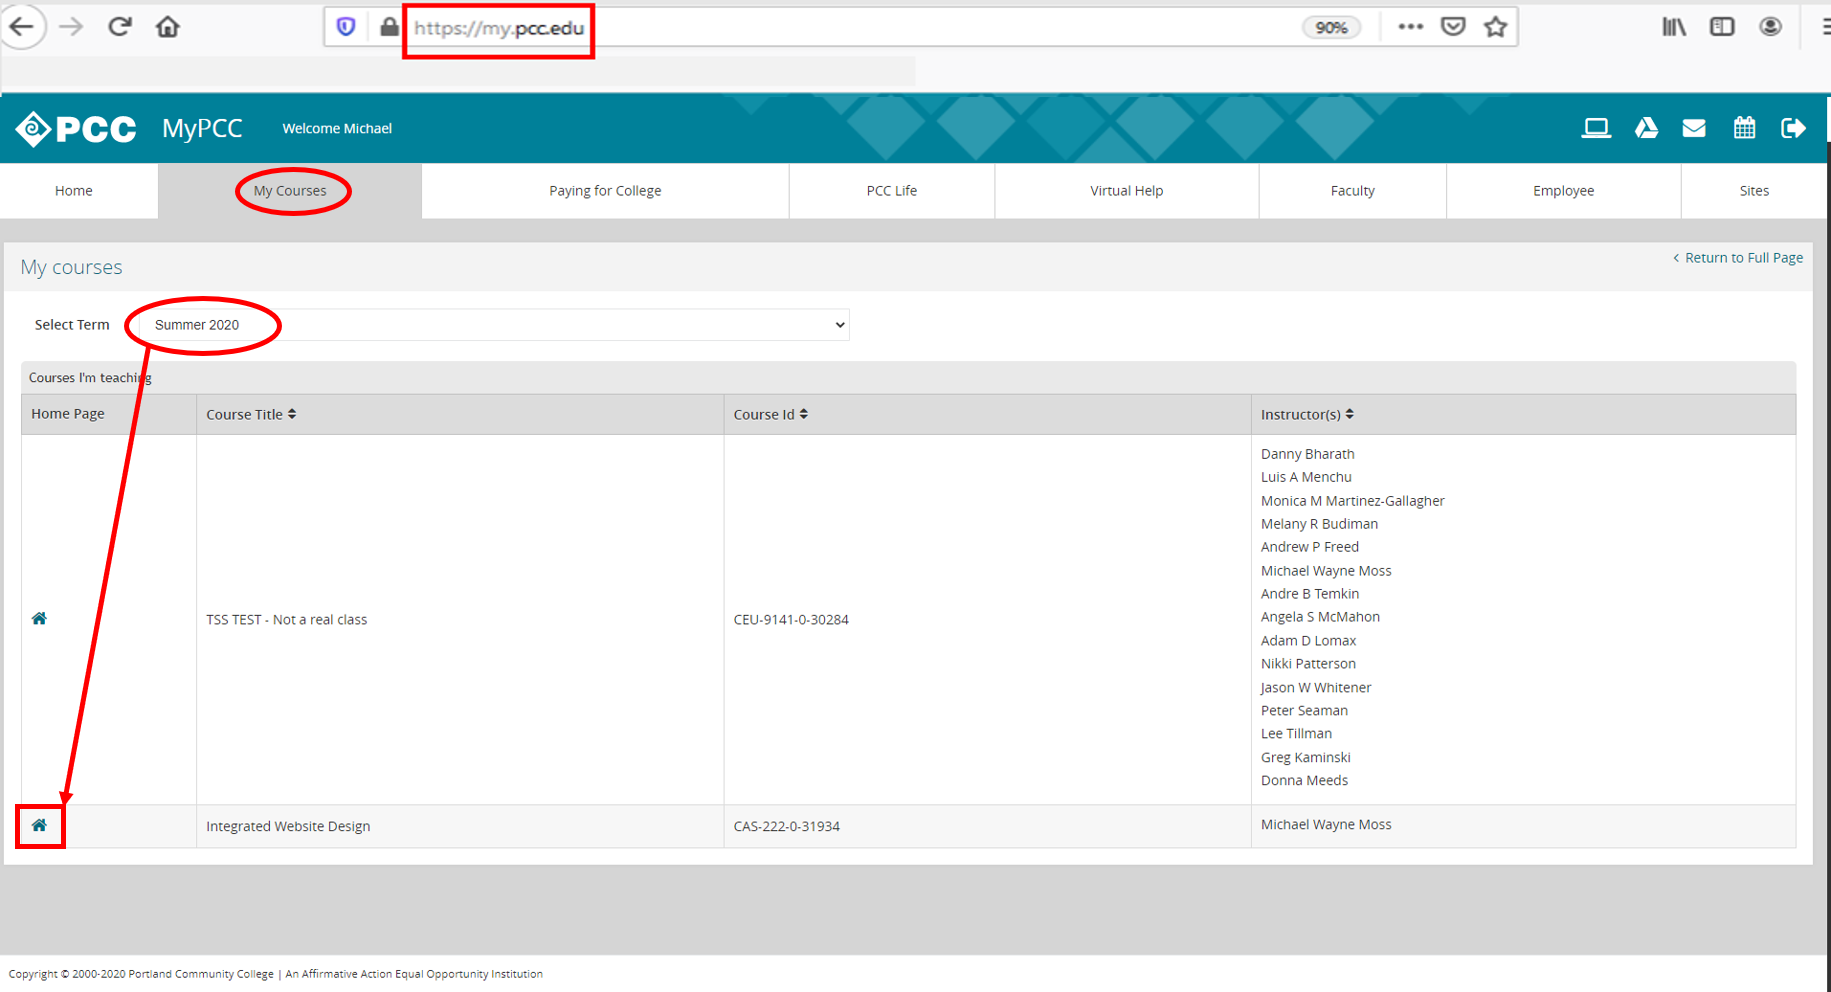This screenshot has width=1831, height=992.
Task: Switch to the Faculty tab
Action: 1352,190
